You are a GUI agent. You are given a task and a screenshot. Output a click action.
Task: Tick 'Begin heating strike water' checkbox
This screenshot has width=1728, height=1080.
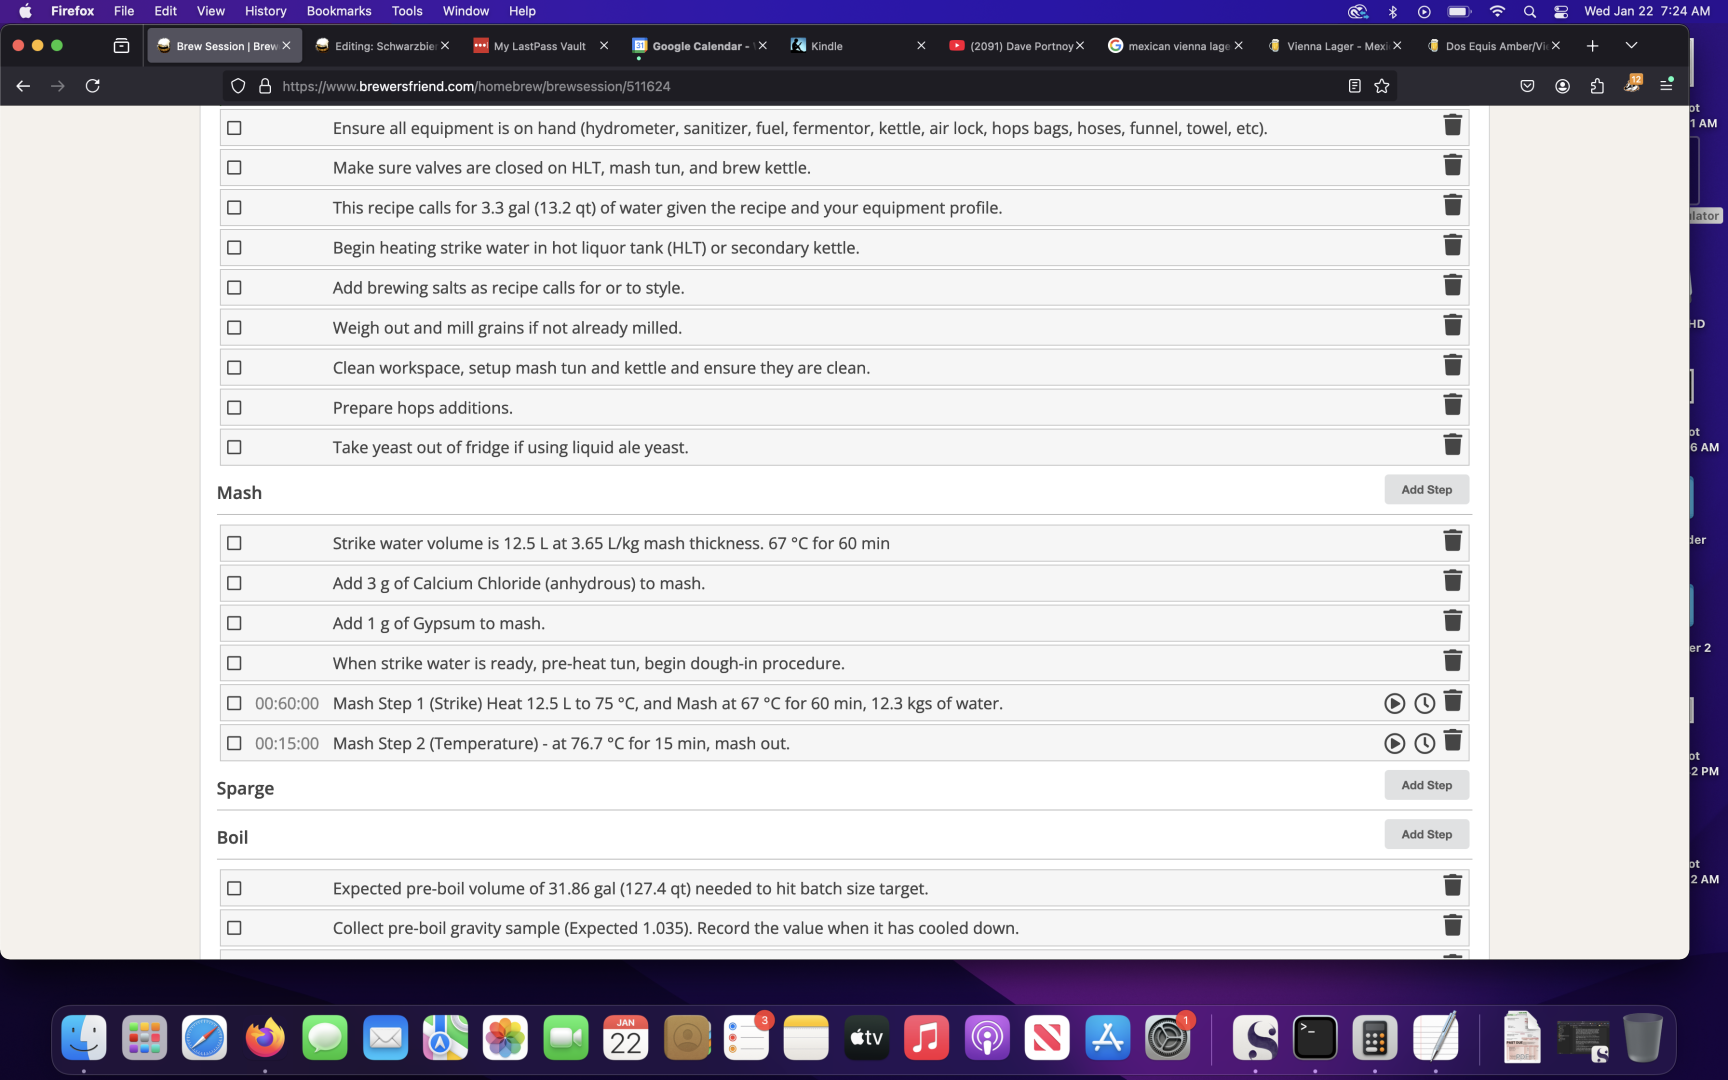tap(234, 248)
